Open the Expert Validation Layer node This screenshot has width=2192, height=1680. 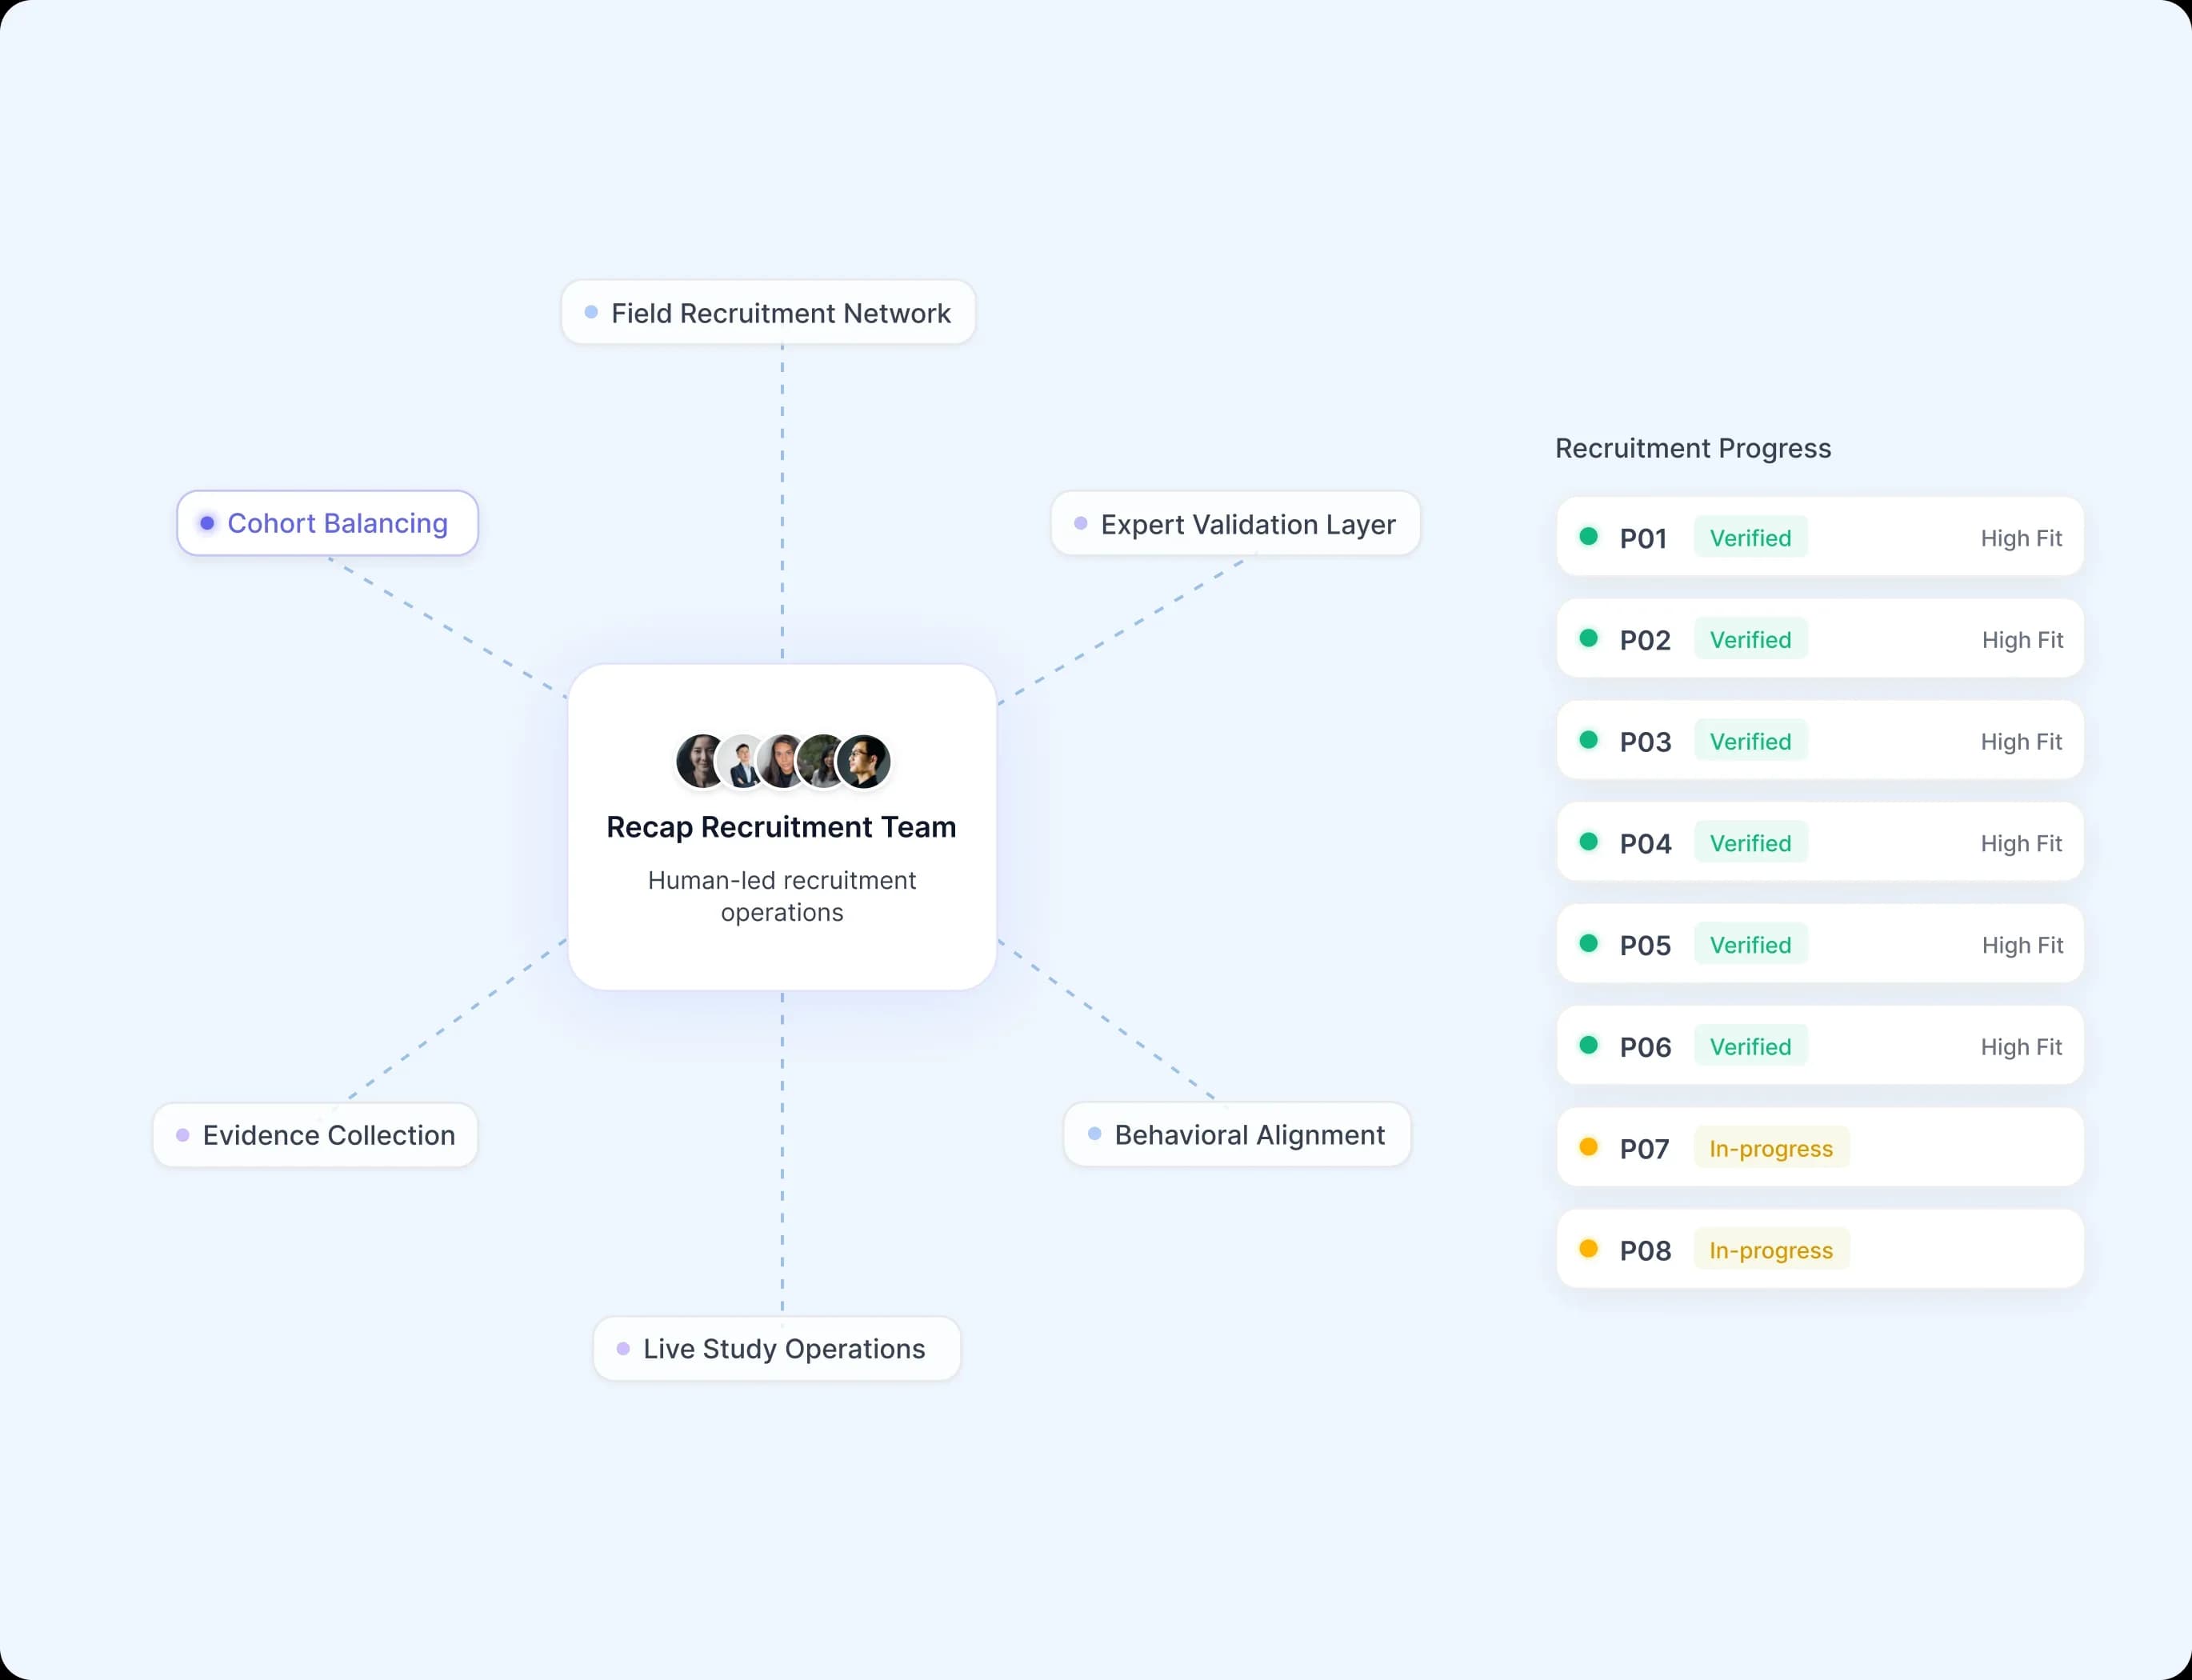(1236, 523)
